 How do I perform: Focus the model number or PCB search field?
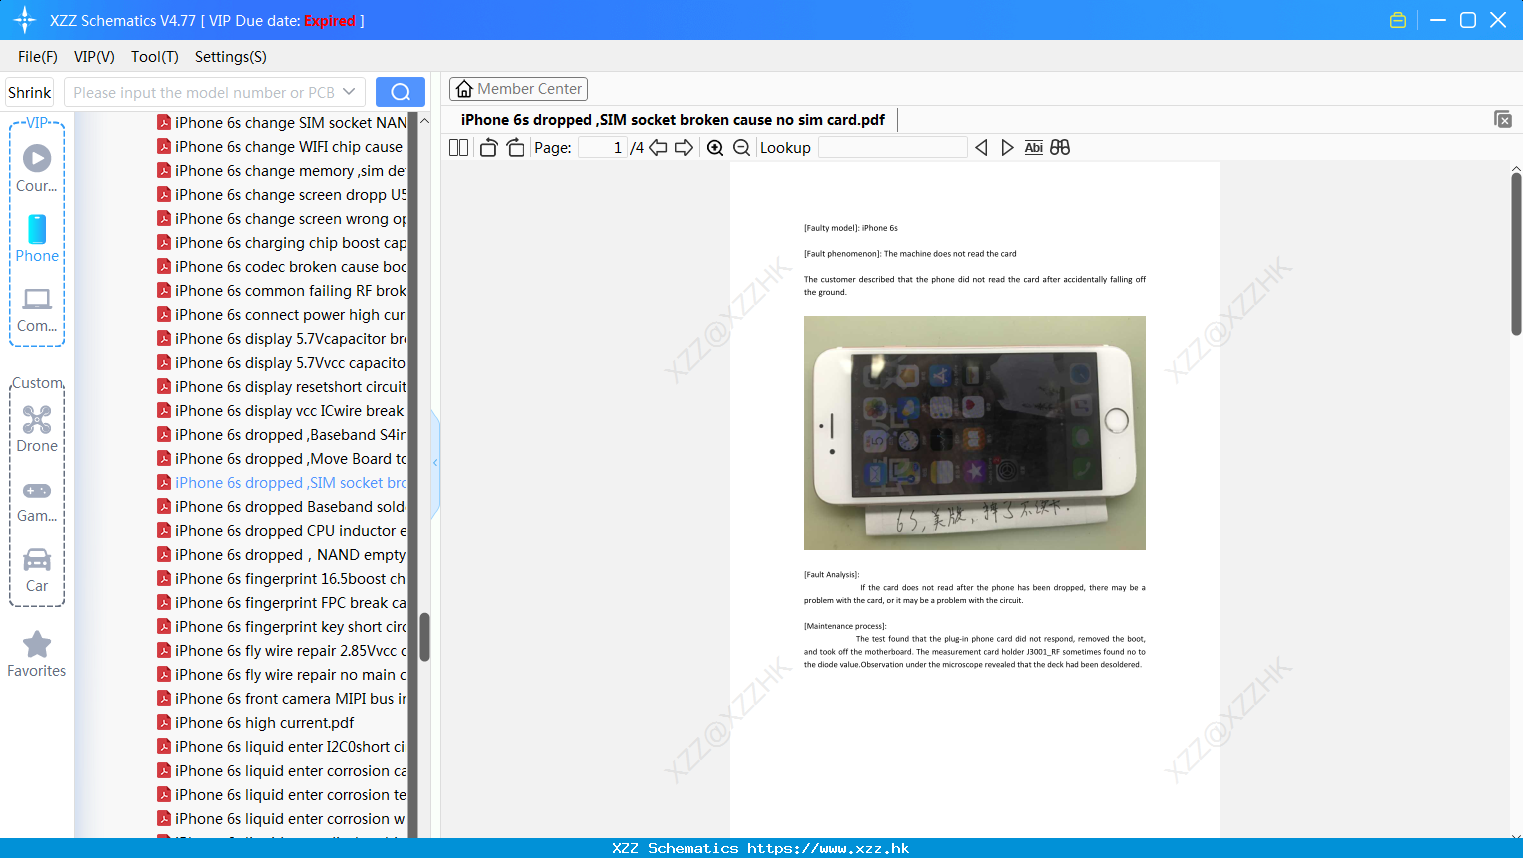coord(204,92)
